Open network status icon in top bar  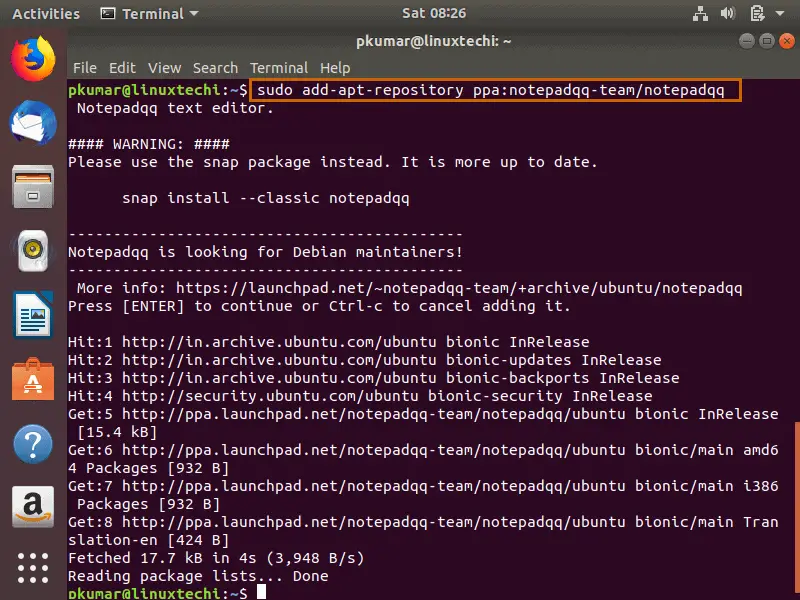pyautogui.click(x=700, y=13)
